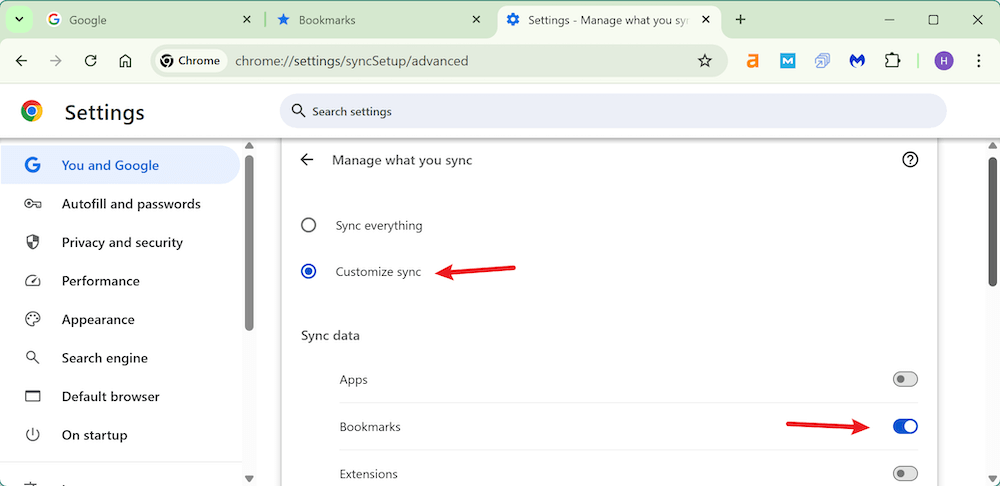Open the Malwarebytes extension icon

click(x=857, y=61)
